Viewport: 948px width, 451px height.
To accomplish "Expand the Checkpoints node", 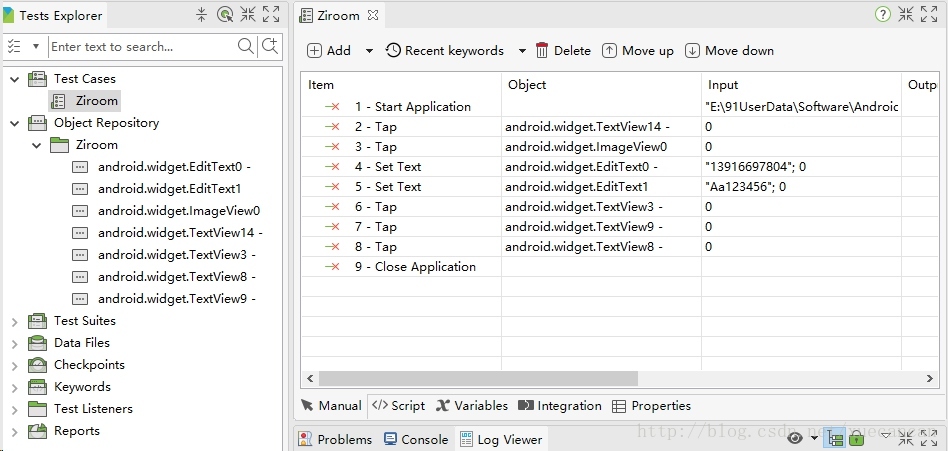I will (15, 366).
